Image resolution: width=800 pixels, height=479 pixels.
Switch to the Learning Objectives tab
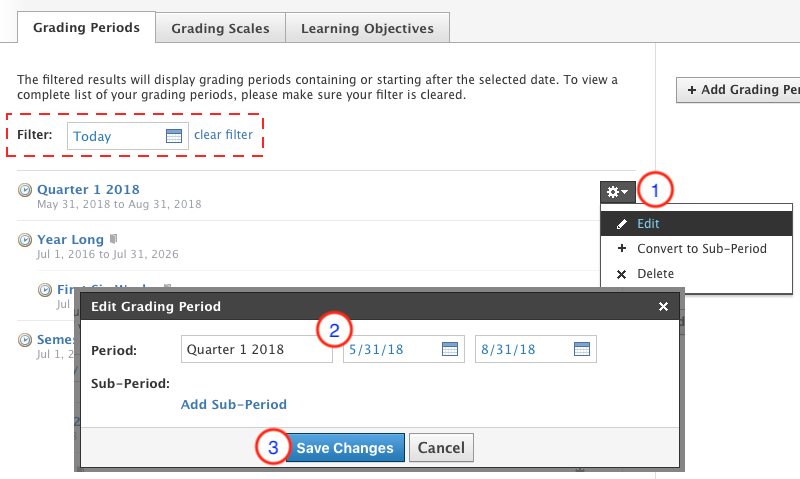(367, 28)
